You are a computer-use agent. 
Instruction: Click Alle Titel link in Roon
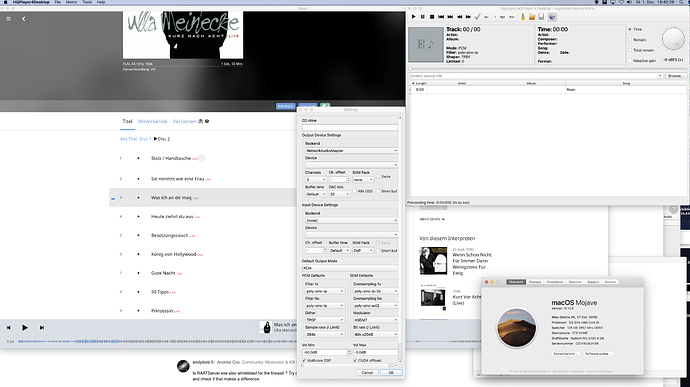click(128, 139)
